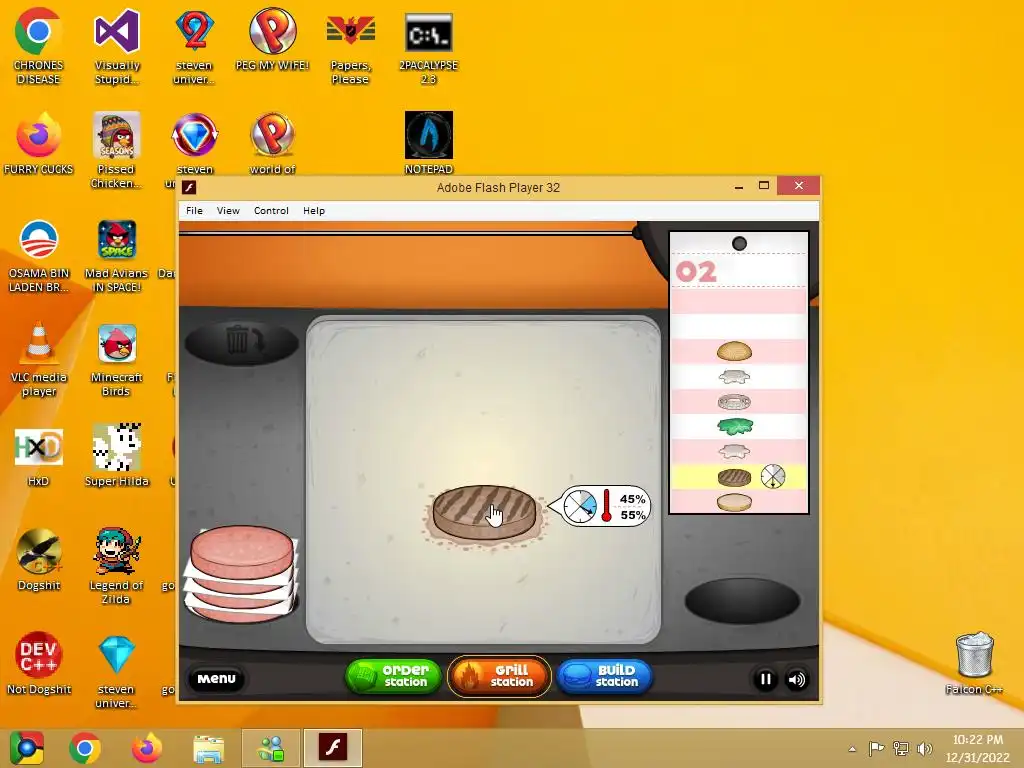This screenshot has width=1024, height=768.
Task: Switch to the Grill Station
Action: [499, 676]
